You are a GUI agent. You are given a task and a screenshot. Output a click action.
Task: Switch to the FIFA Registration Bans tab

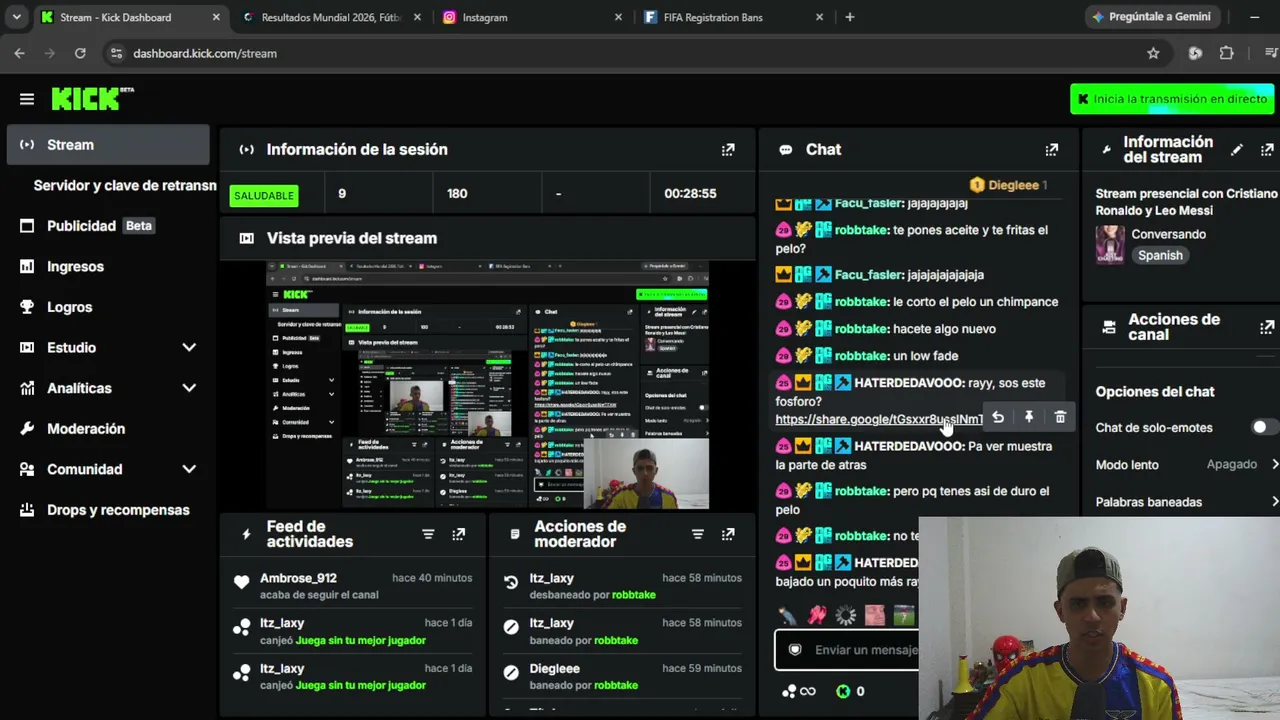pos(734,17)
